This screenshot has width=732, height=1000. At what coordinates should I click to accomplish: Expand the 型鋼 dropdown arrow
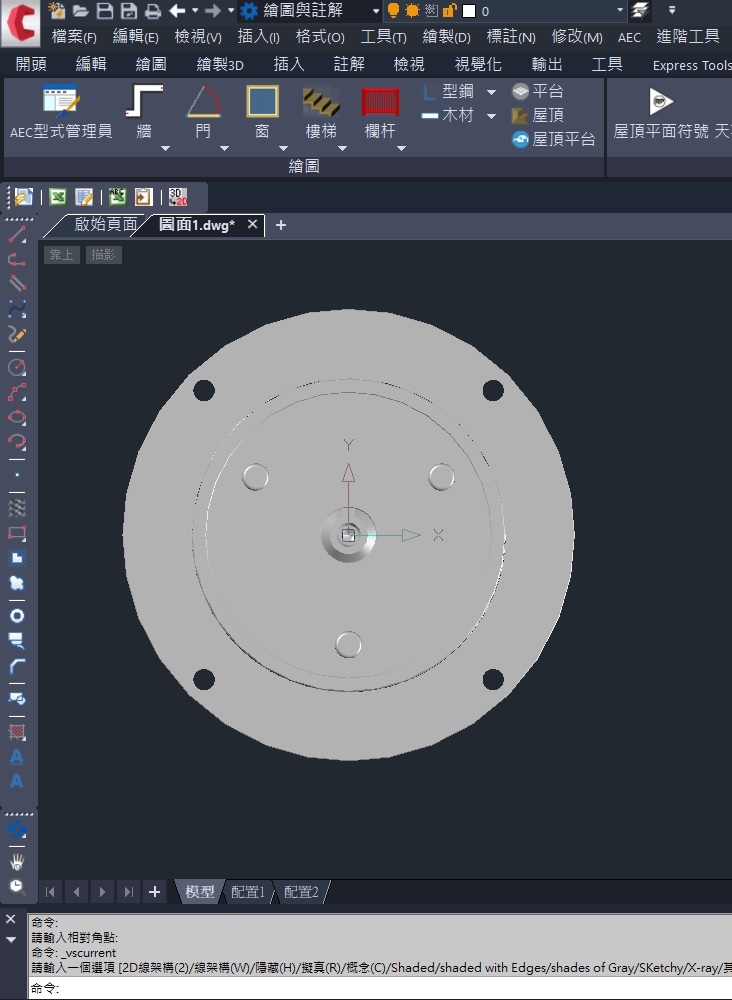tap(491, 92)
